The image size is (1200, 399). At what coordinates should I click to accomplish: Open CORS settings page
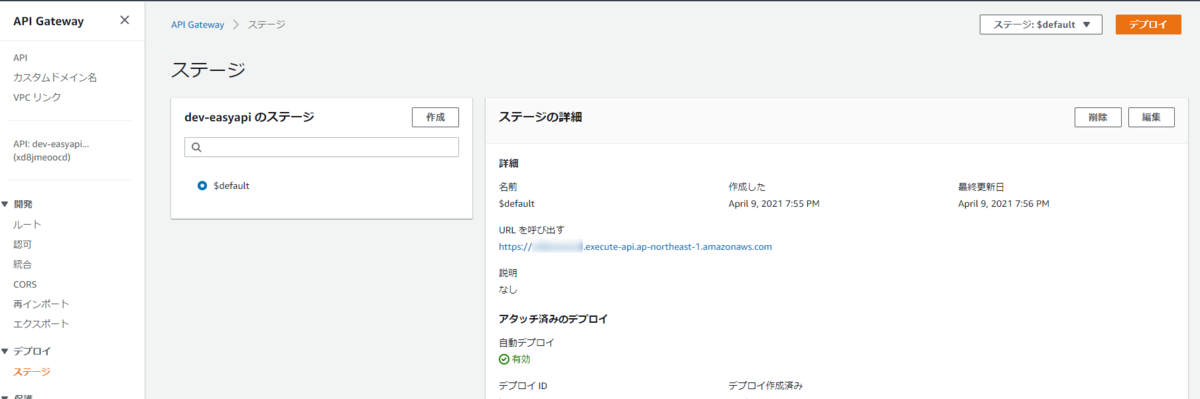point(25,284)
